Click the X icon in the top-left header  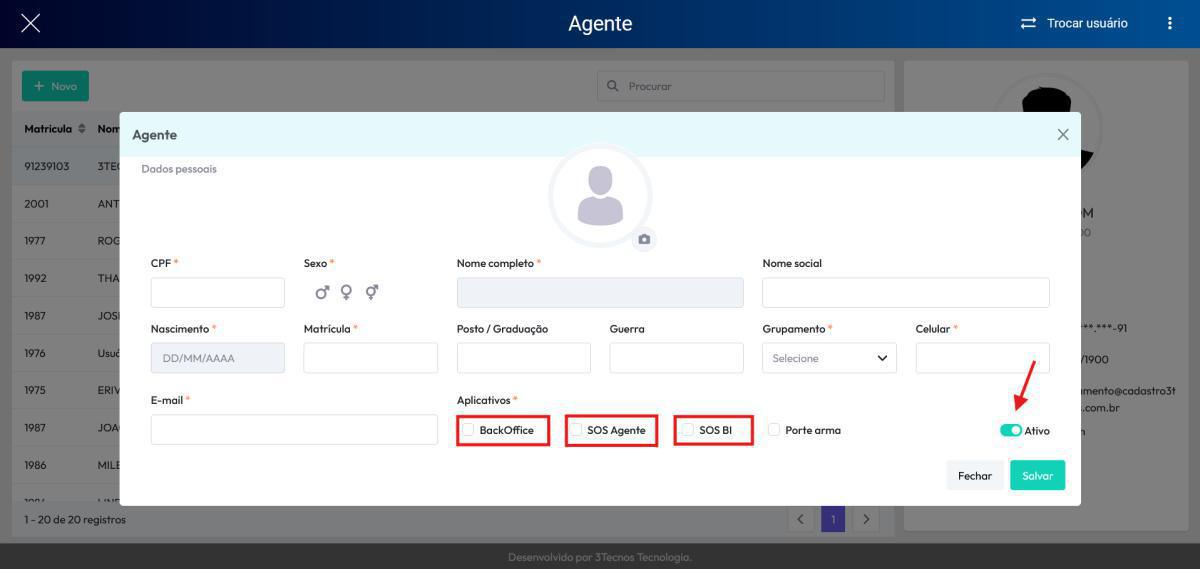click(31, 23)
